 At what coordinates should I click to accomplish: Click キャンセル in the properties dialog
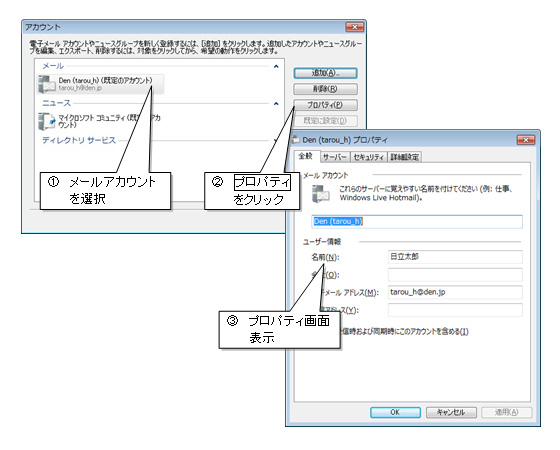451,412
